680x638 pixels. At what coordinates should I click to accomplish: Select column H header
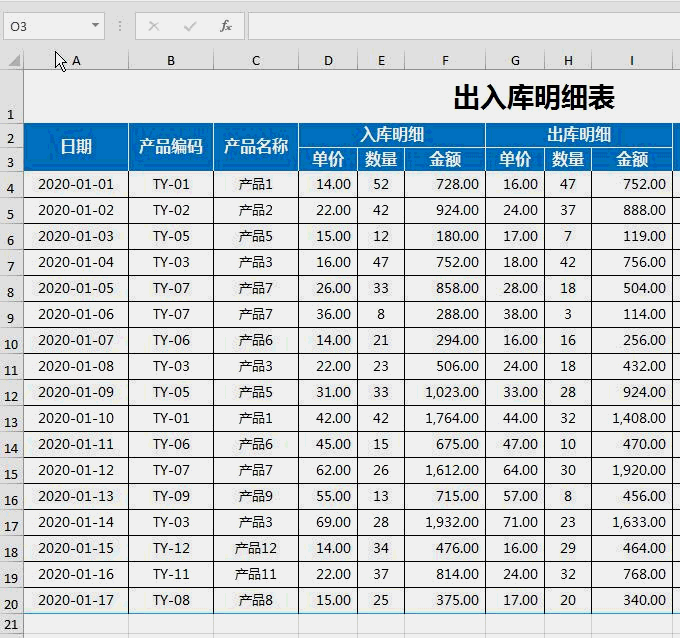click(x=568, y=61)
